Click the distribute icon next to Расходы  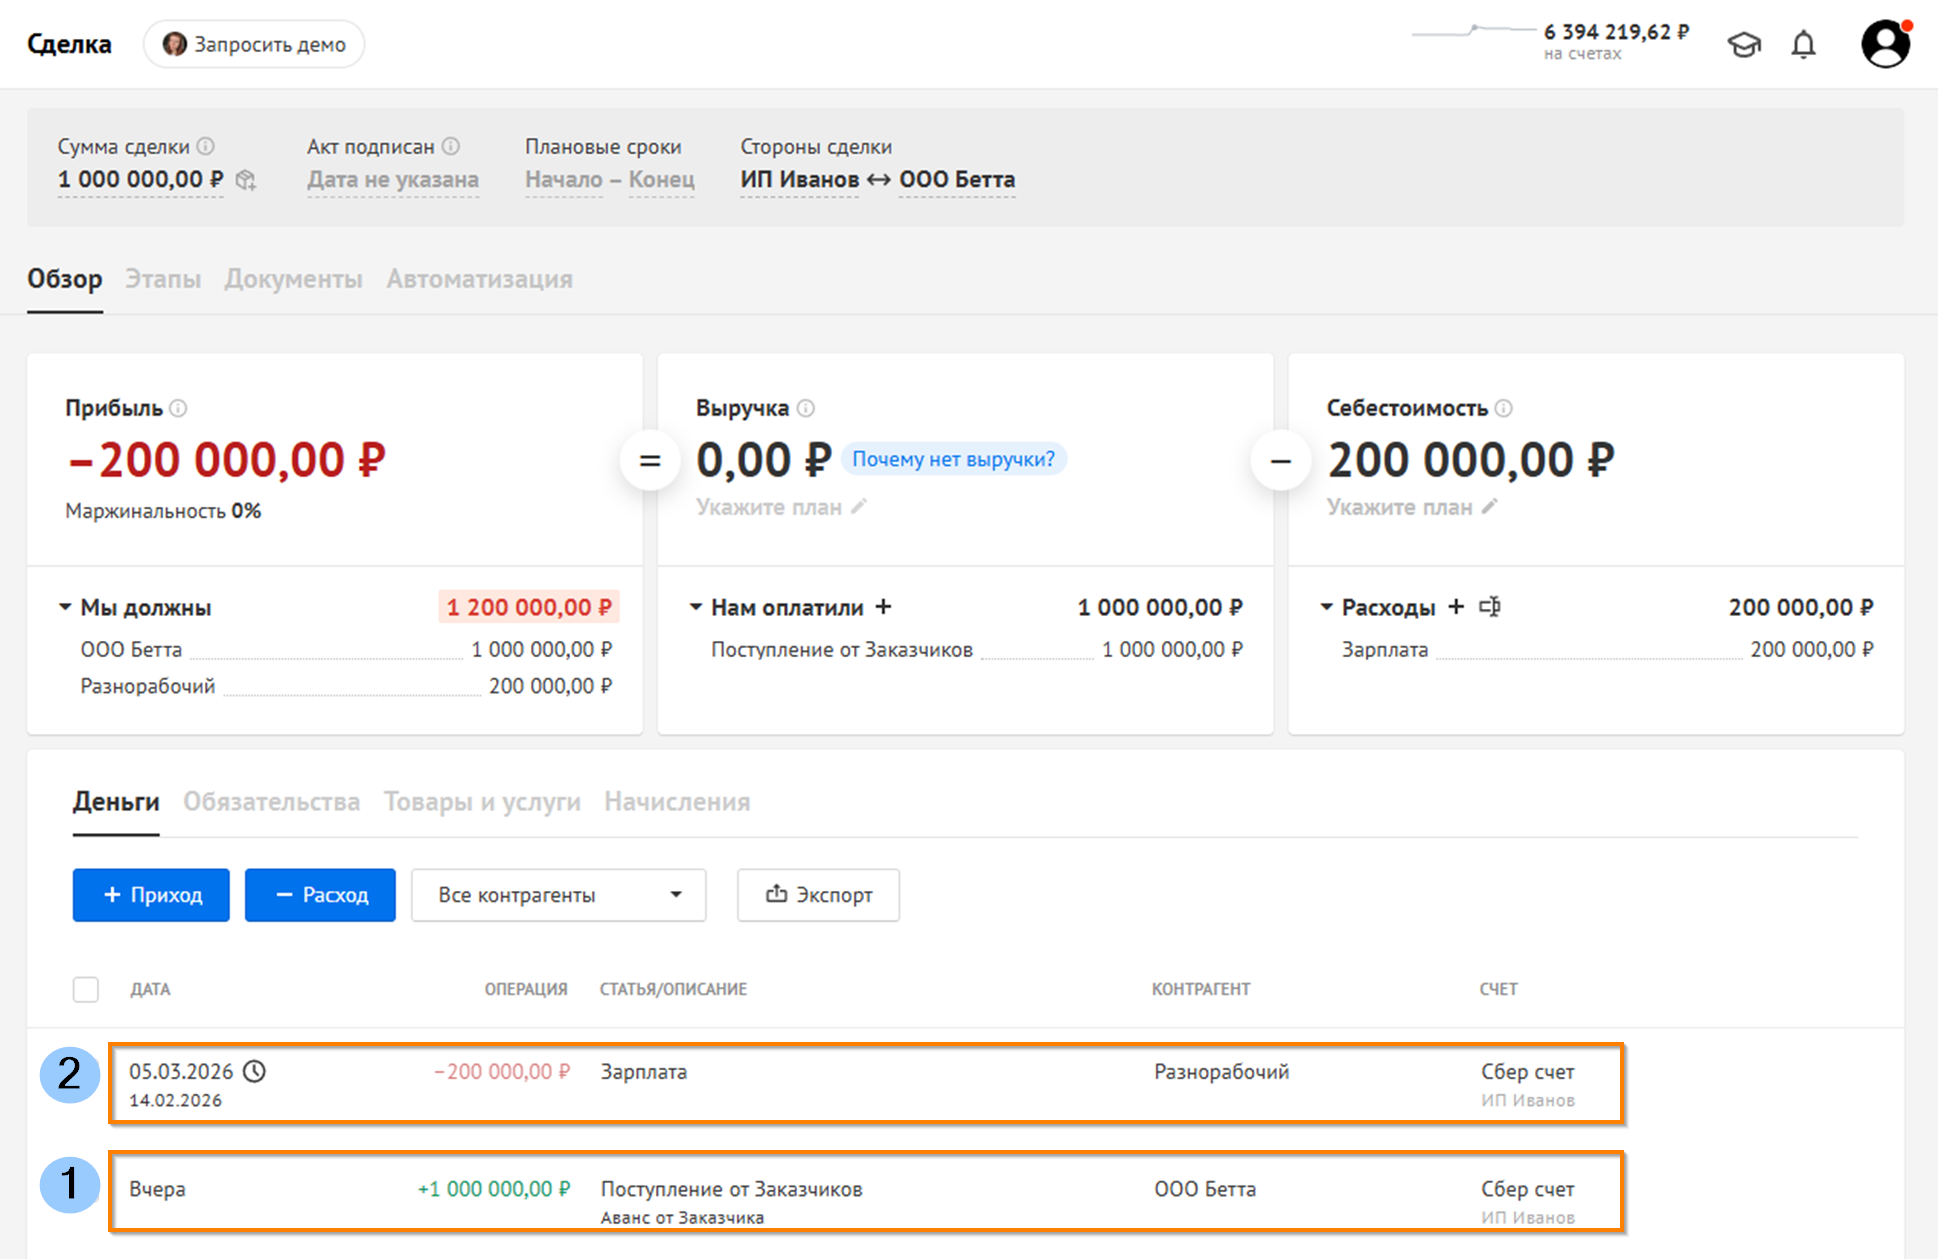pos(1490,607)
